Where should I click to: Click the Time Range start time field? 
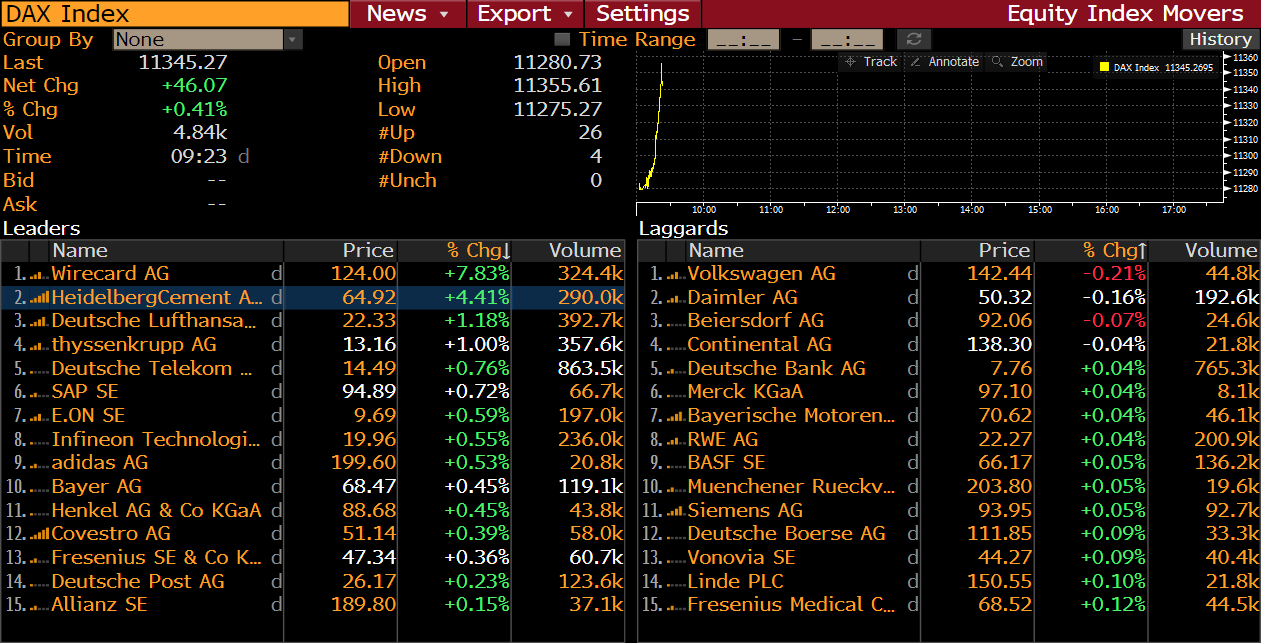click(743, 40)
